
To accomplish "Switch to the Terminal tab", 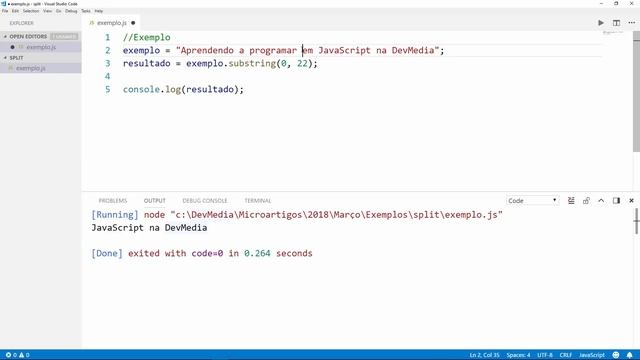I will (x=258, y=200).
